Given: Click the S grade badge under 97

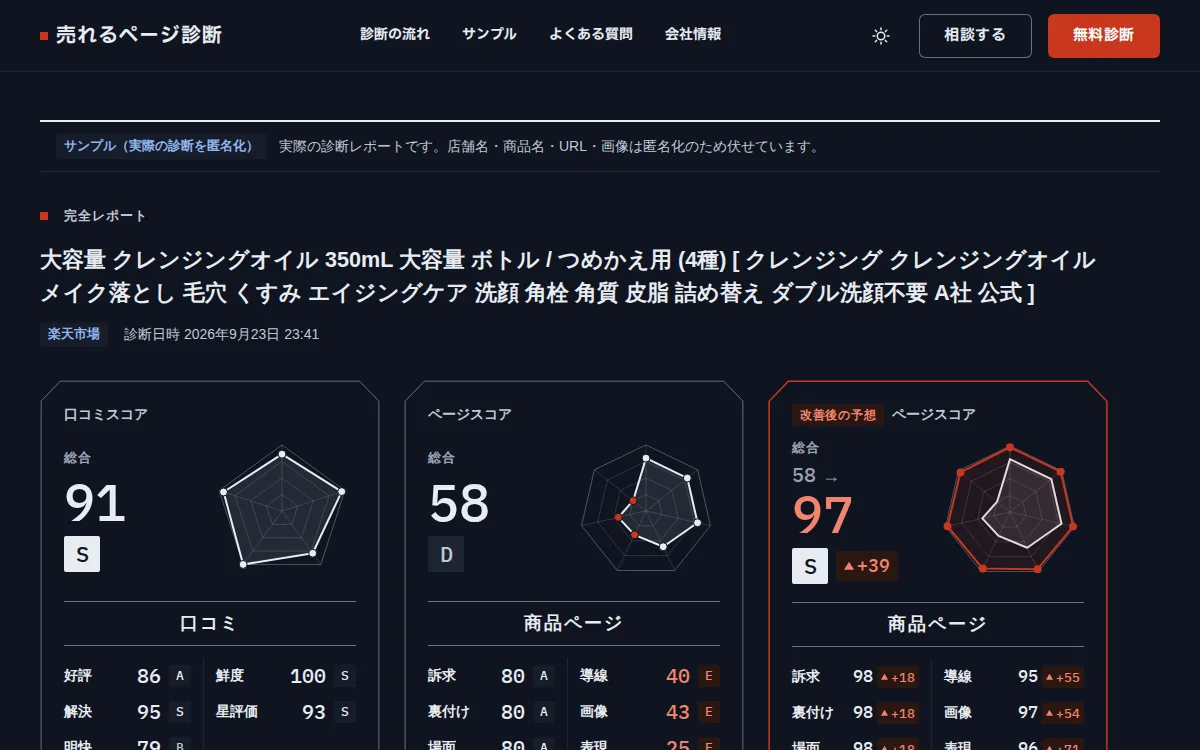Looking at the screenshot, I should pyautogui.click(x=810, y=566).
